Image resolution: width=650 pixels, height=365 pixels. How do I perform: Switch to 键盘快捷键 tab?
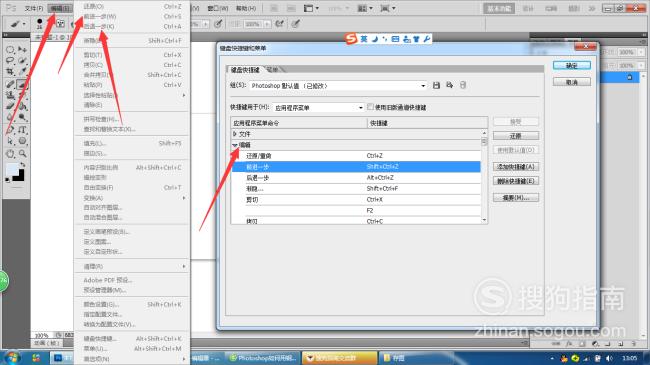pos(245,70)
